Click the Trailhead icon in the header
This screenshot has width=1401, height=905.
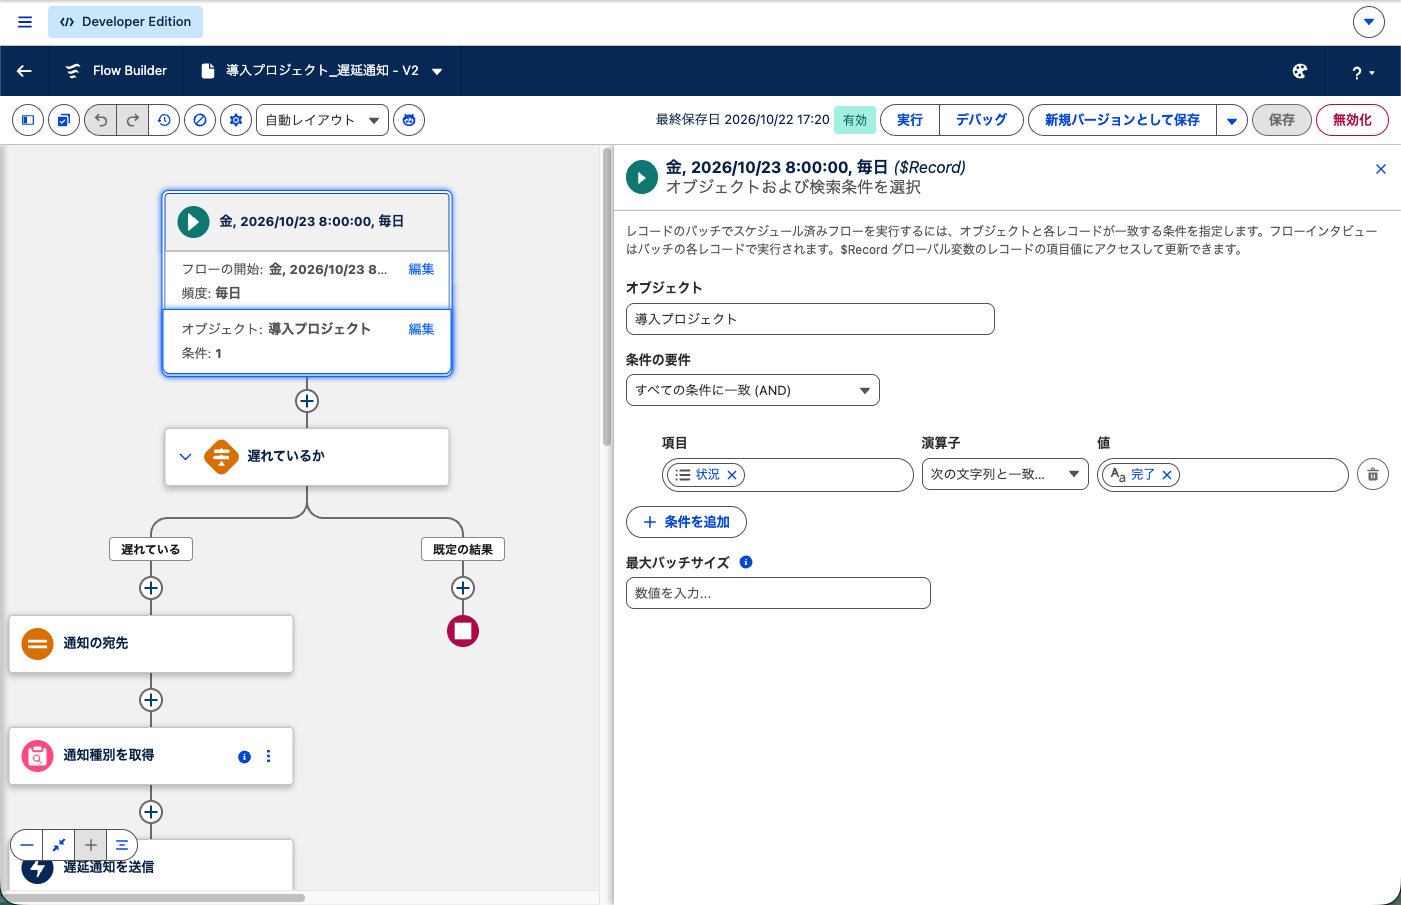coord(1300,71)
